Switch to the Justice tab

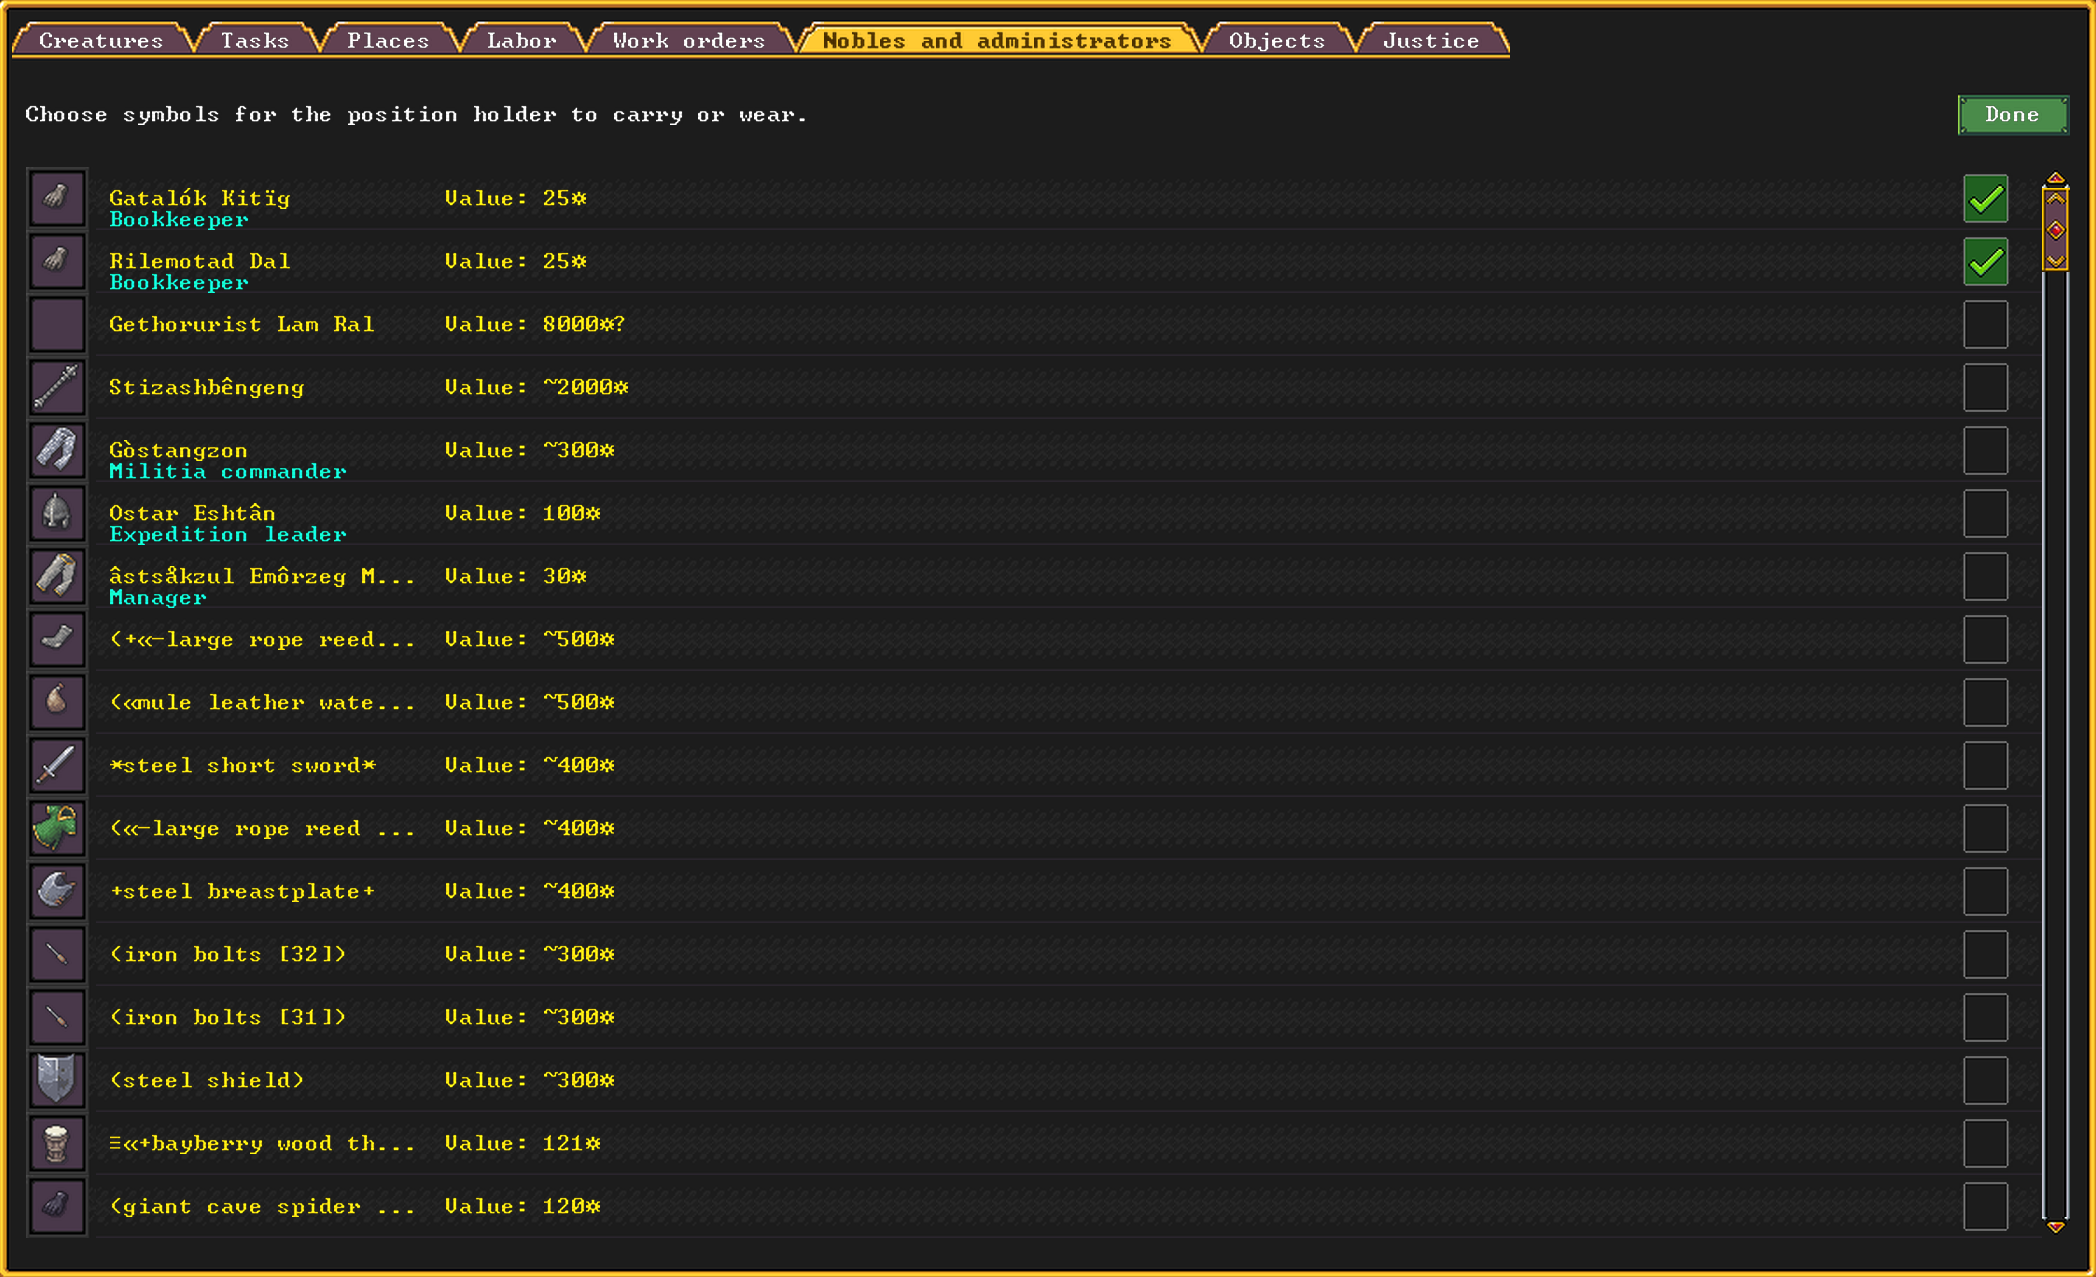click(1431, 40)
